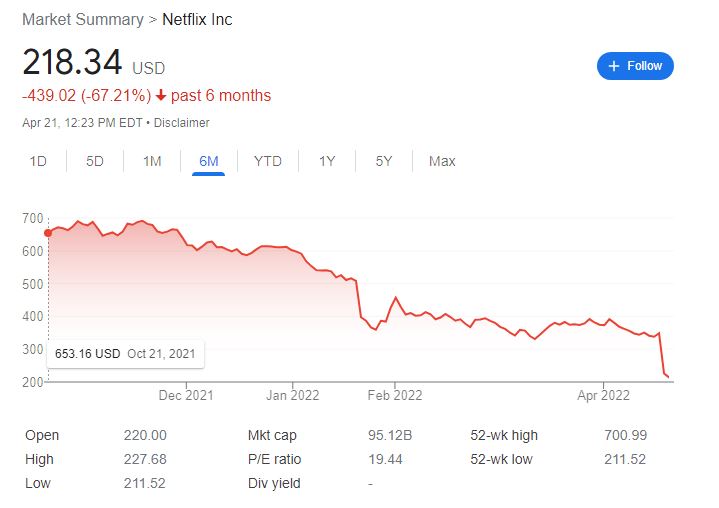This screenshot has height=508, width=719.
Task: Switch to the 1M range tab
Action: coord(152,161)
